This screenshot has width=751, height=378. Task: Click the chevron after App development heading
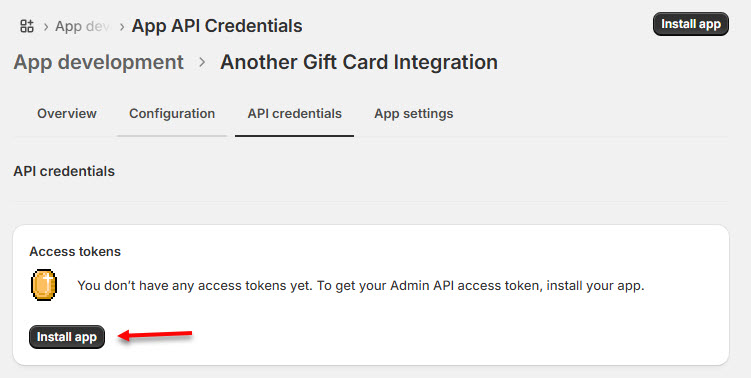pyautogui.click(x=202, y=62)
